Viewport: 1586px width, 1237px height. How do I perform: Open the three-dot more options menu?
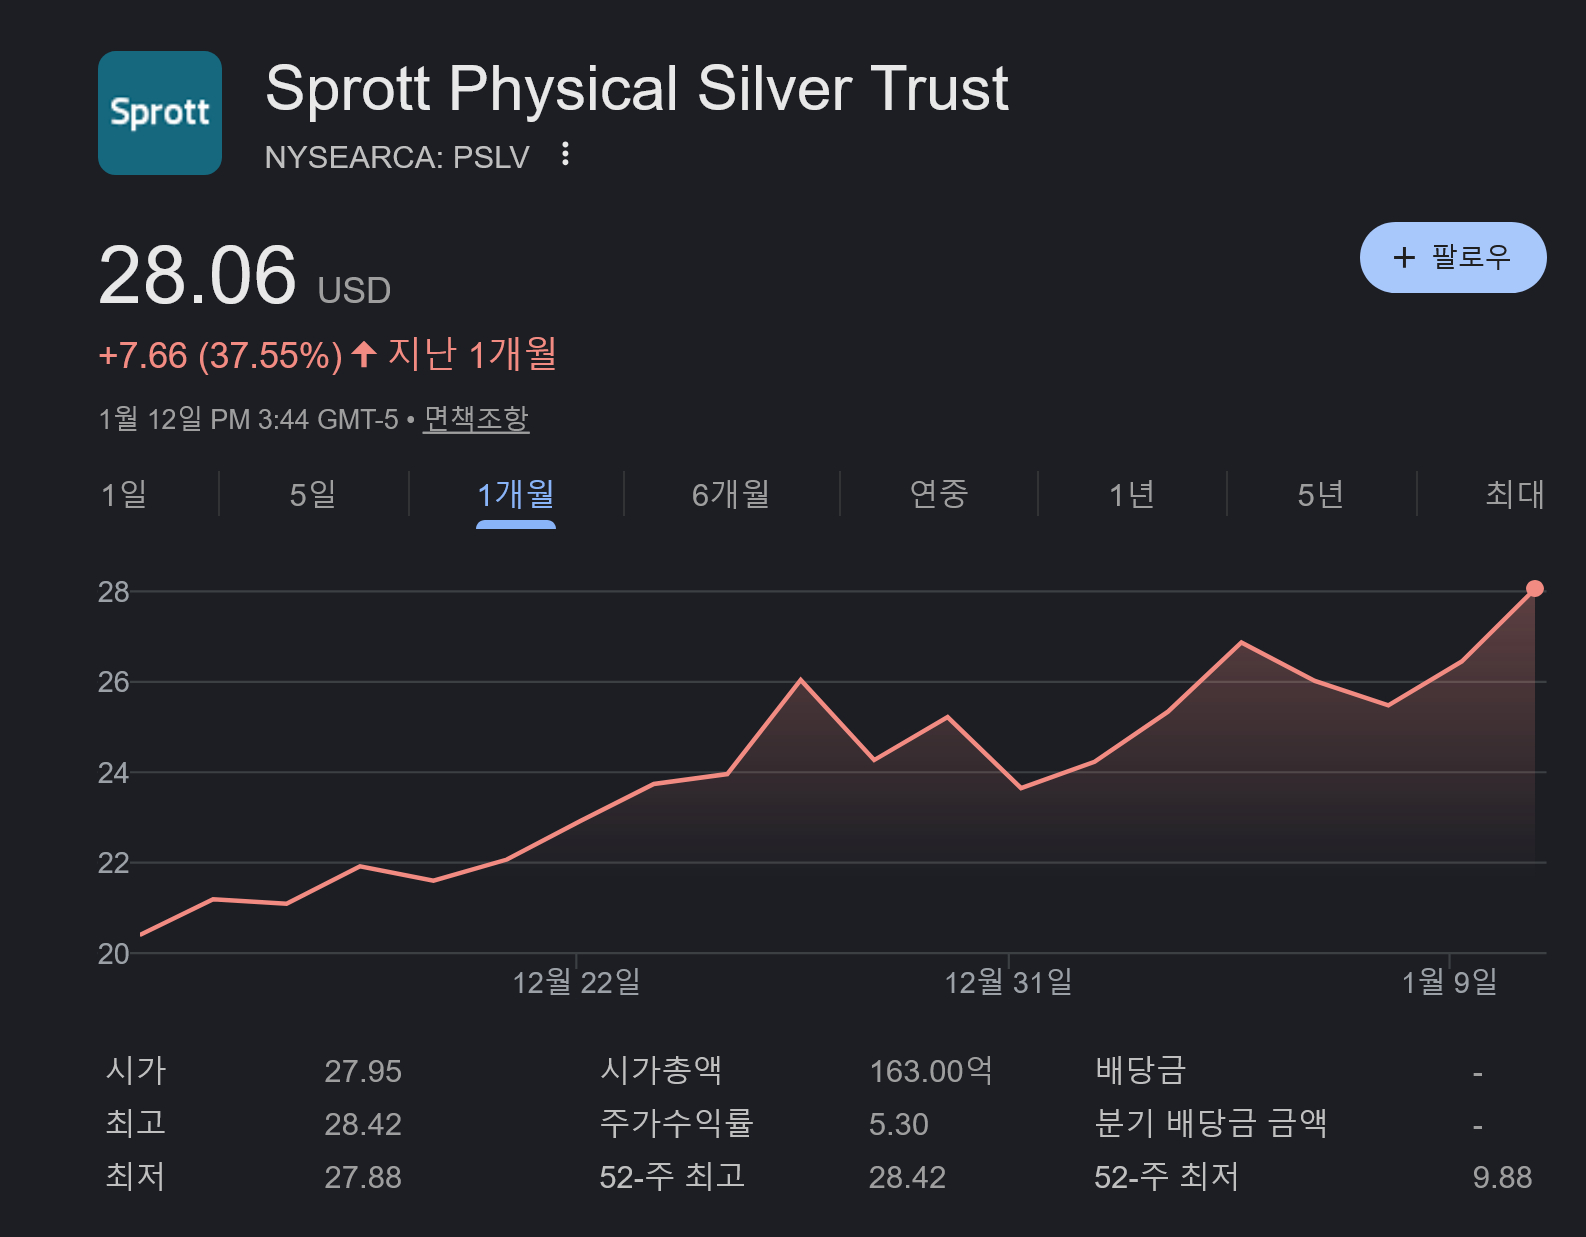(x=566, y=154)
